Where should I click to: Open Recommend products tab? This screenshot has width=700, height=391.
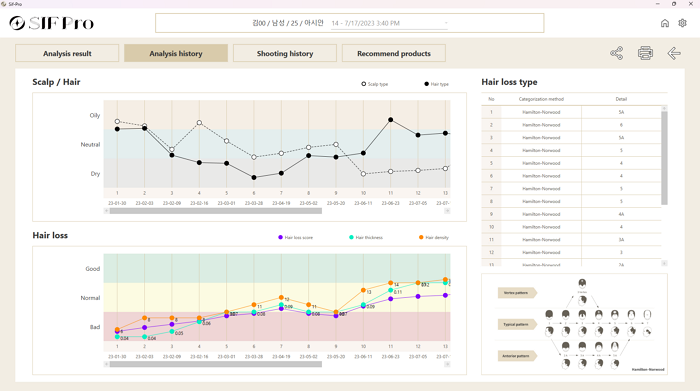[394, 53]
